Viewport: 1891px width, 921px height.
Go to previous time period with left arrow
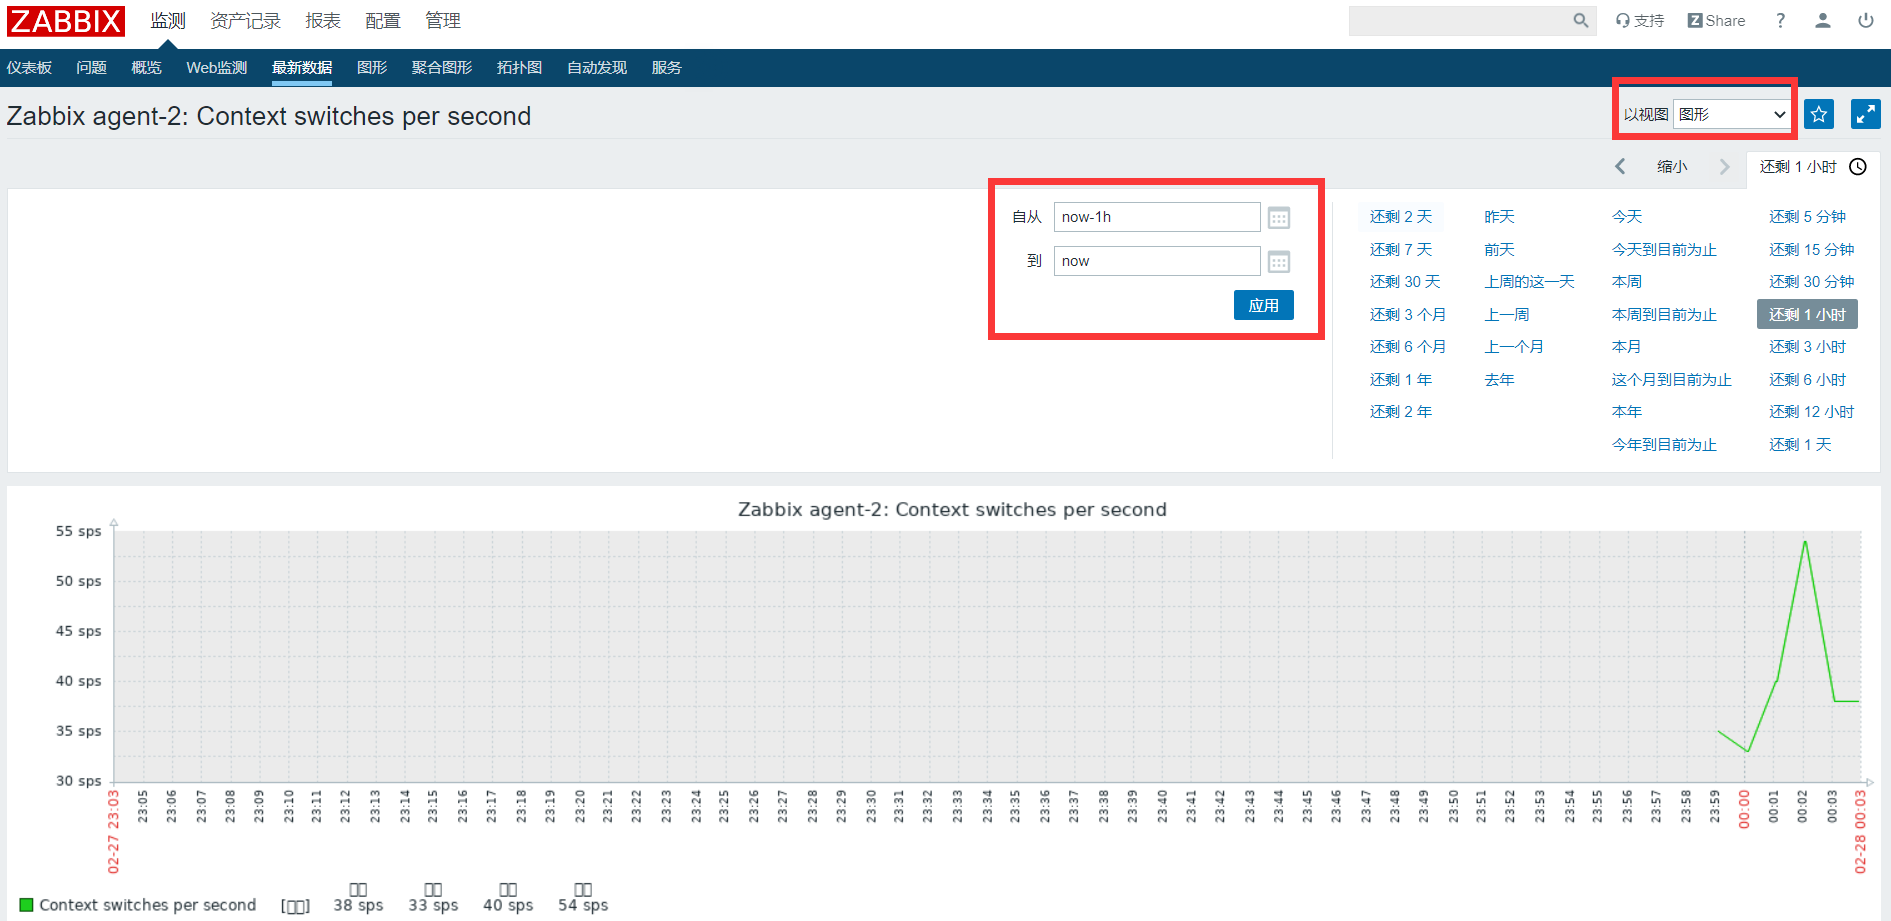point(1620,167)
